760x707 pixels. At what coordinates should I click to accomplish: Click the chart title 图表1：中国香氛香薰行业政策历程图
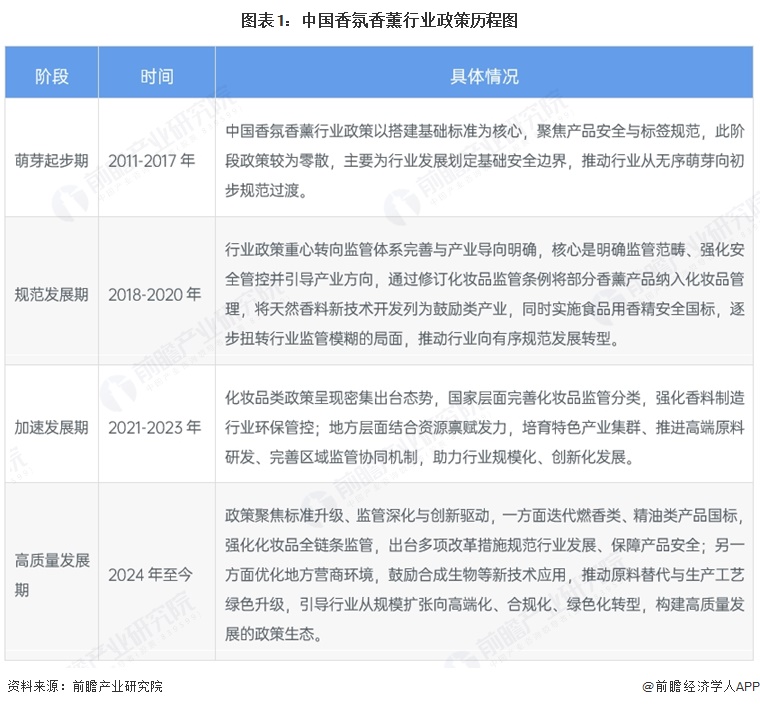pos(380,21)
